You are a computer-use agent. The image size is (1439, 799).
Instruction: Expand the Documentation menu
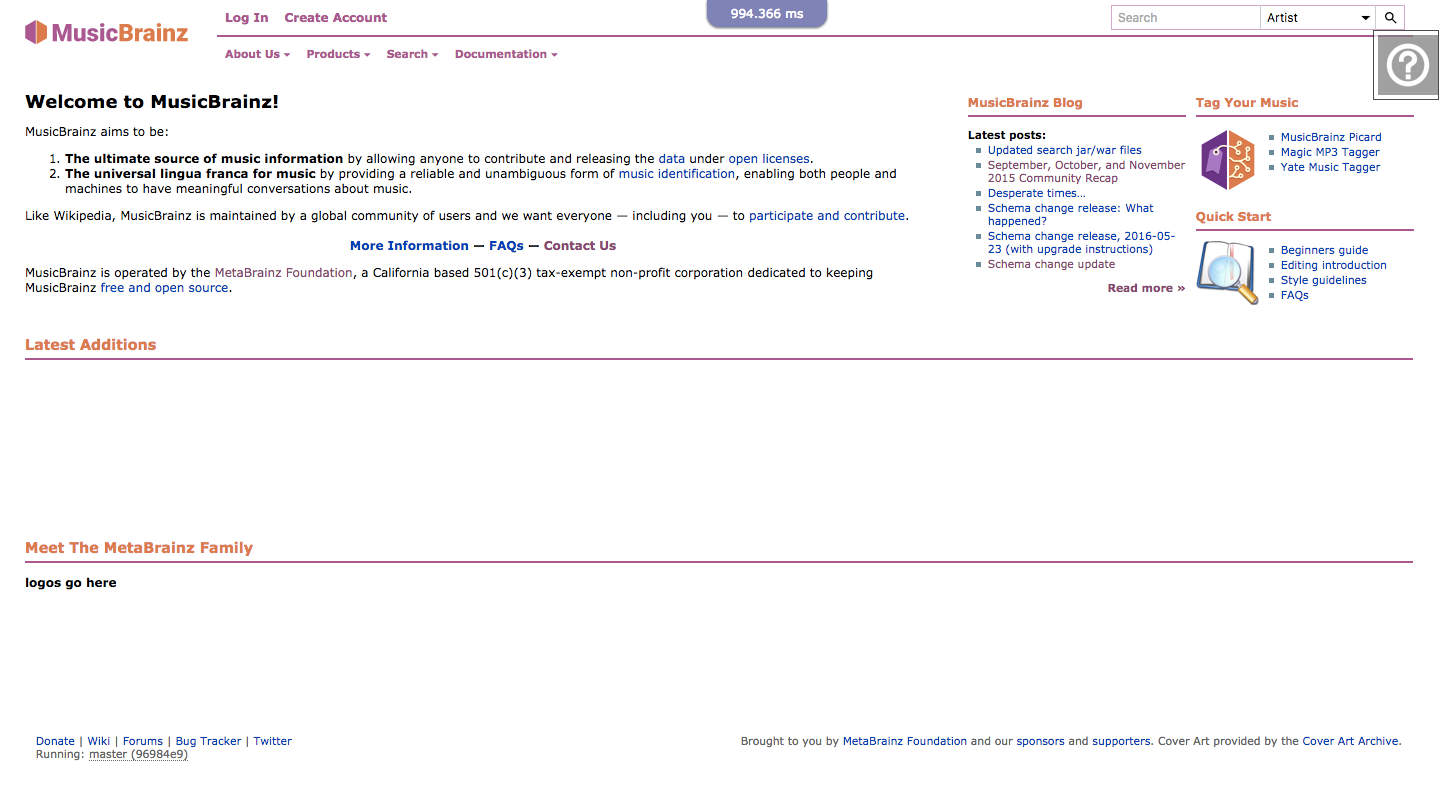(506, 54)
